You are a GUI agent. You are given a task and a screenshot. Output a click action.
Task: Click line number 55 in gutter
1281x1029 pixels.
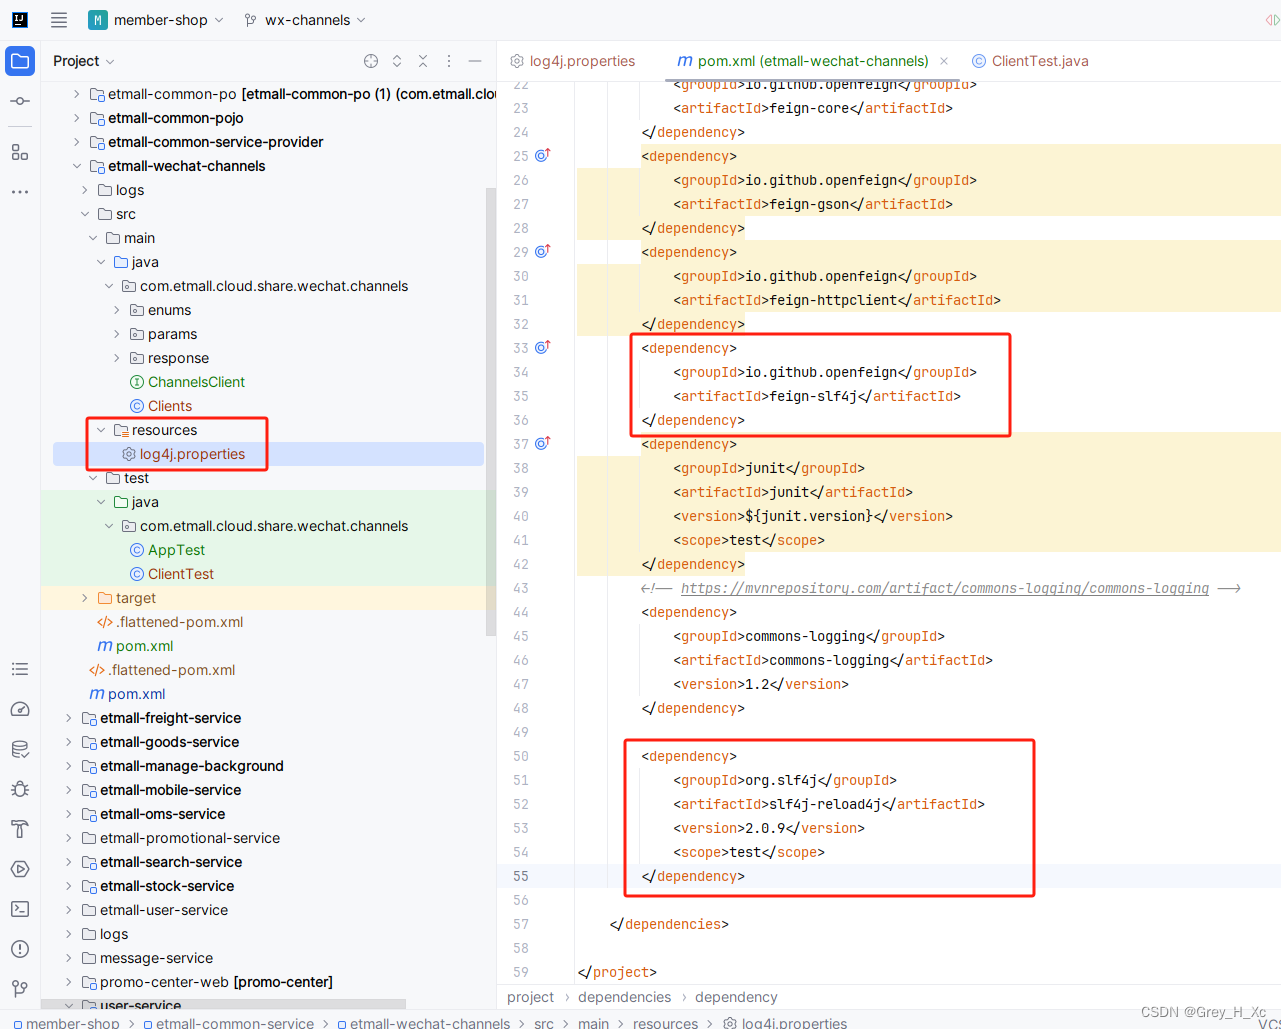pos(521,876)
